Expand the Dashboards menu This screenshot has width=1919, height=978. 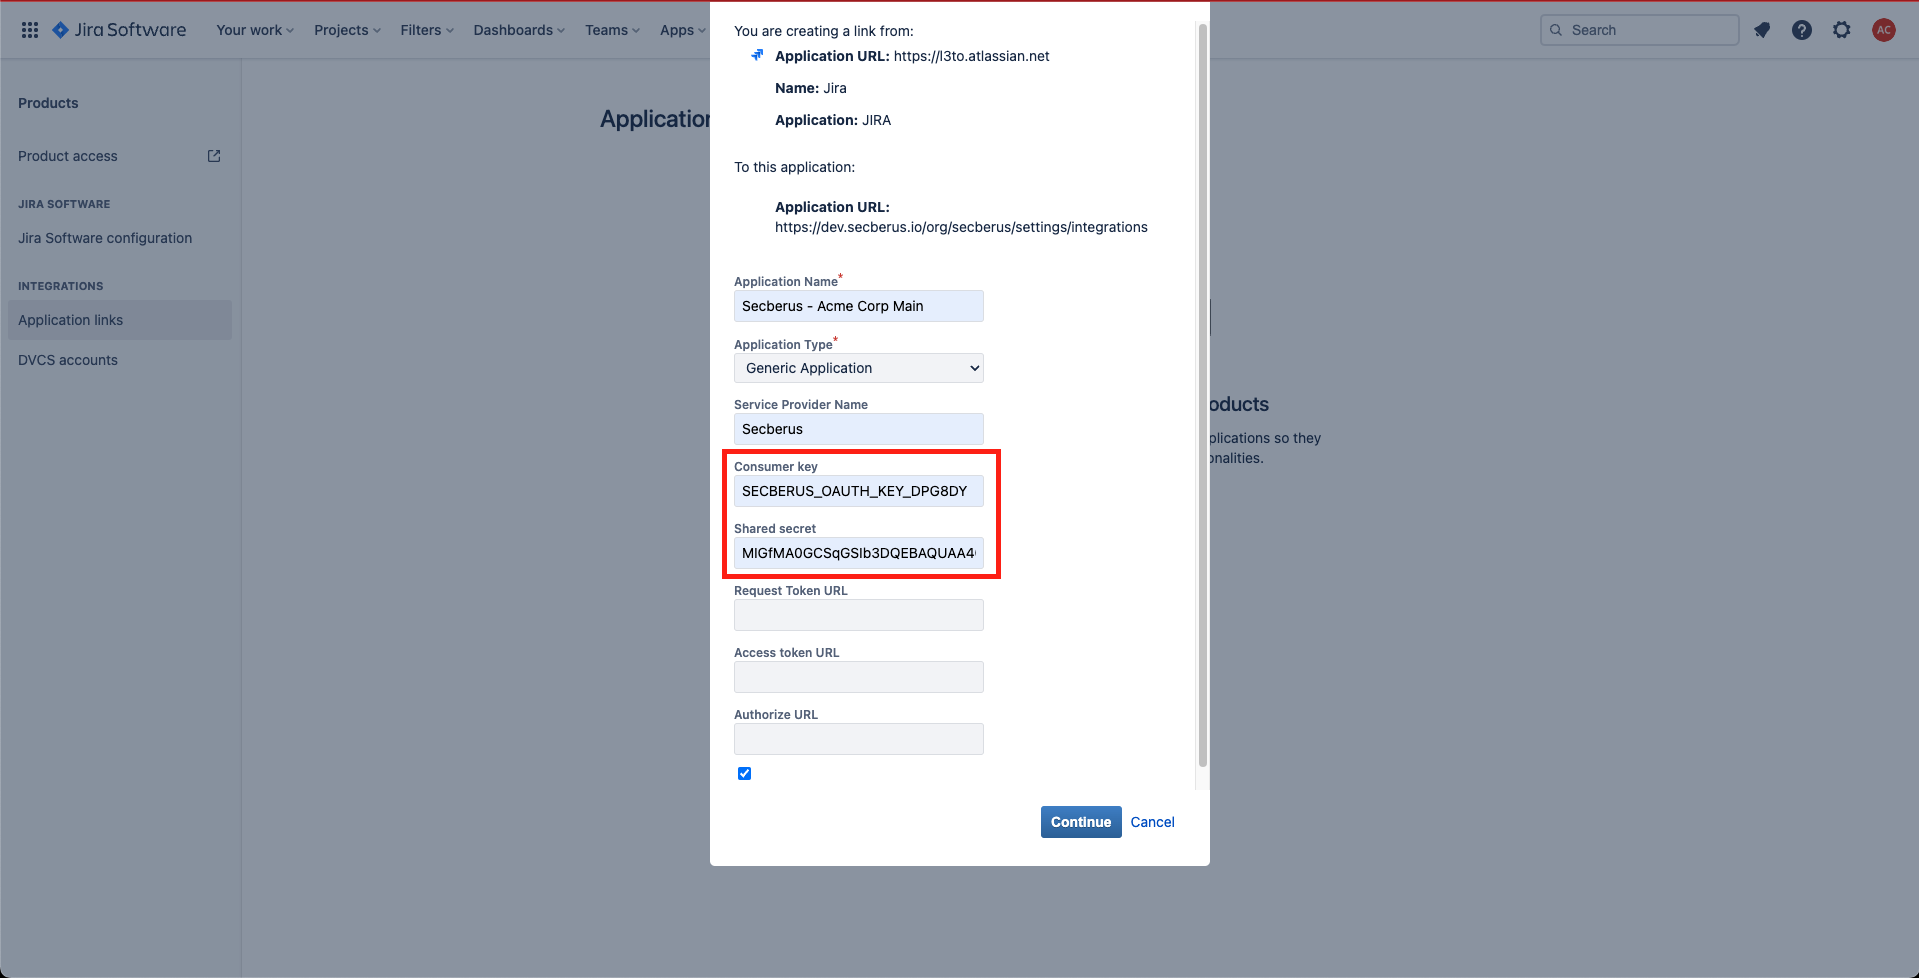(x=519, y=30)
